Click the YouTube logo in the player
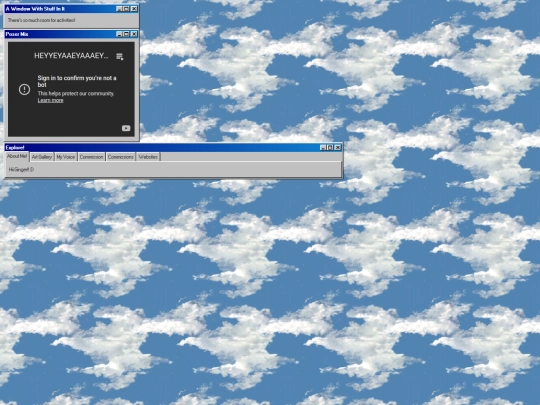540x405 pixels. (x=126, y=128)
